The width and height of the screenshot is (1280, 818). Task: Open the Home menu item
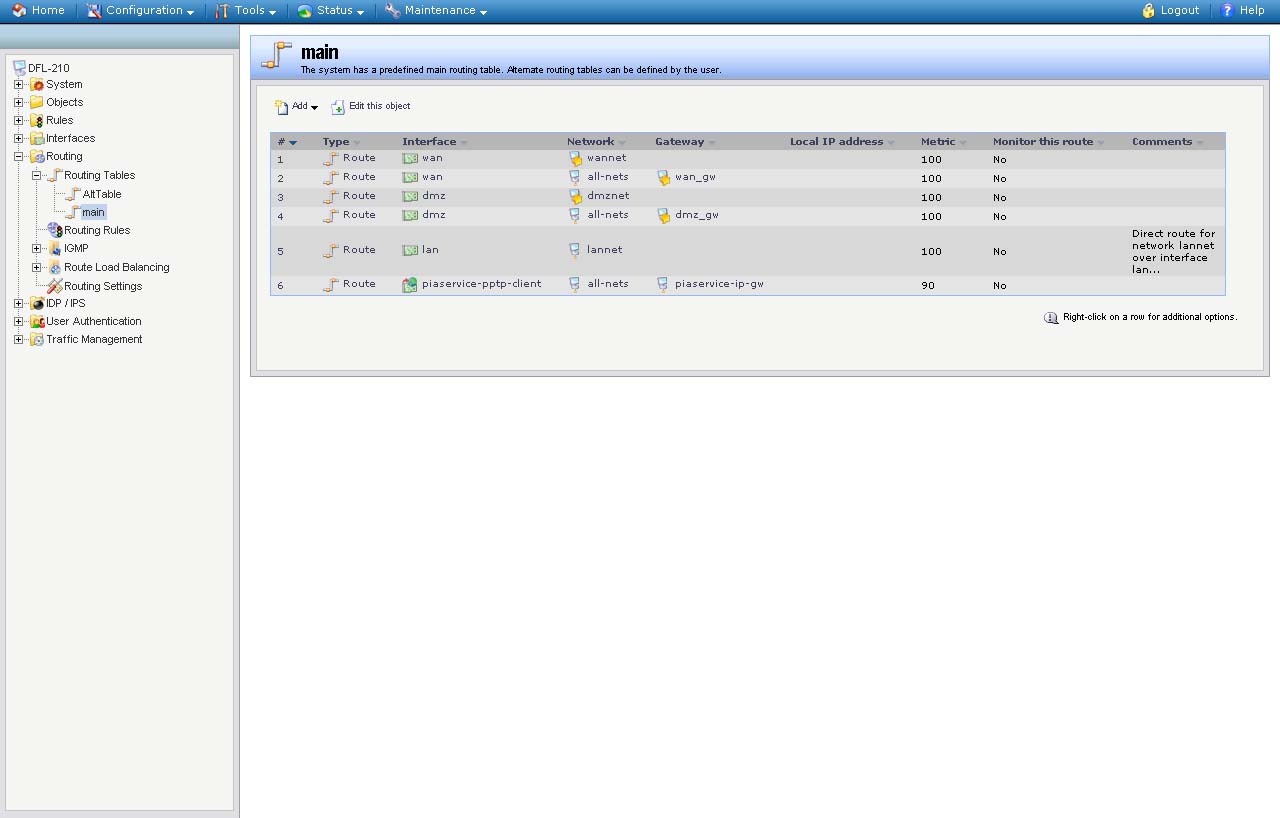pyautogui.click(x=39, y=10)
